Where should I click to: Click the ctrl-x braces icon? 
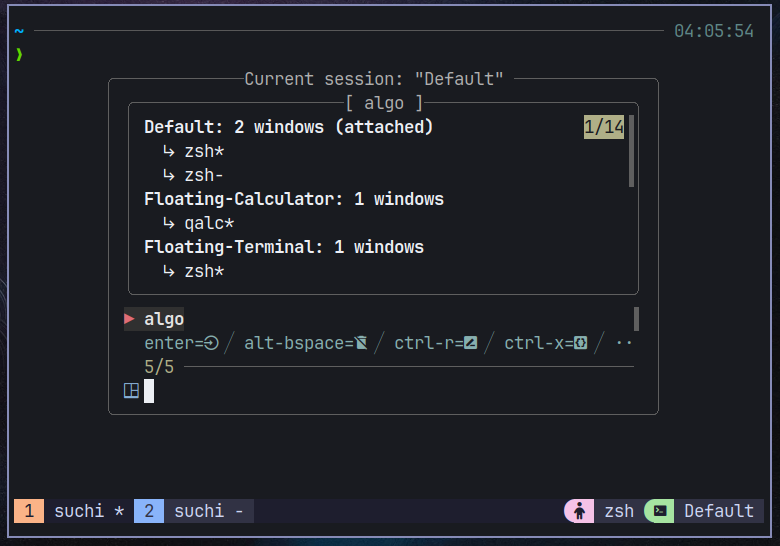click(x=581, y=343)
